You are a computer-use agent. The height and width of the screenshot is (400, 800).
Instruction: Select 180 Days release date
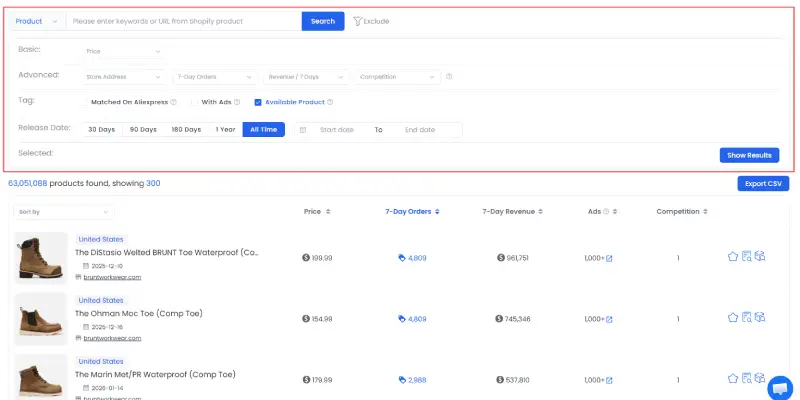pos(186,130)
